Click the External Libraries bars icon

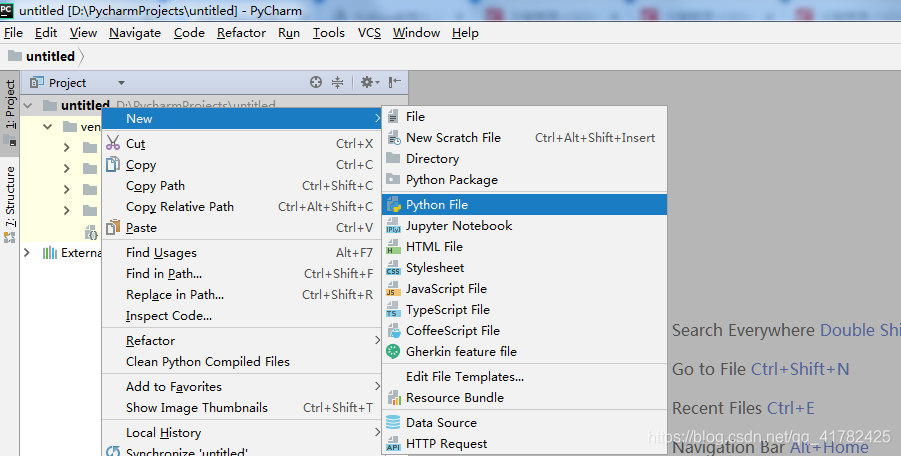(50, 253)
